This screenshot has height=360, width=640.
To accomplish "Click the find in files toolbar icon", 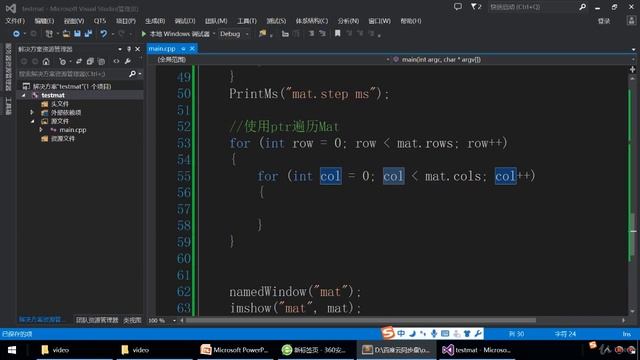I will 262,34.
